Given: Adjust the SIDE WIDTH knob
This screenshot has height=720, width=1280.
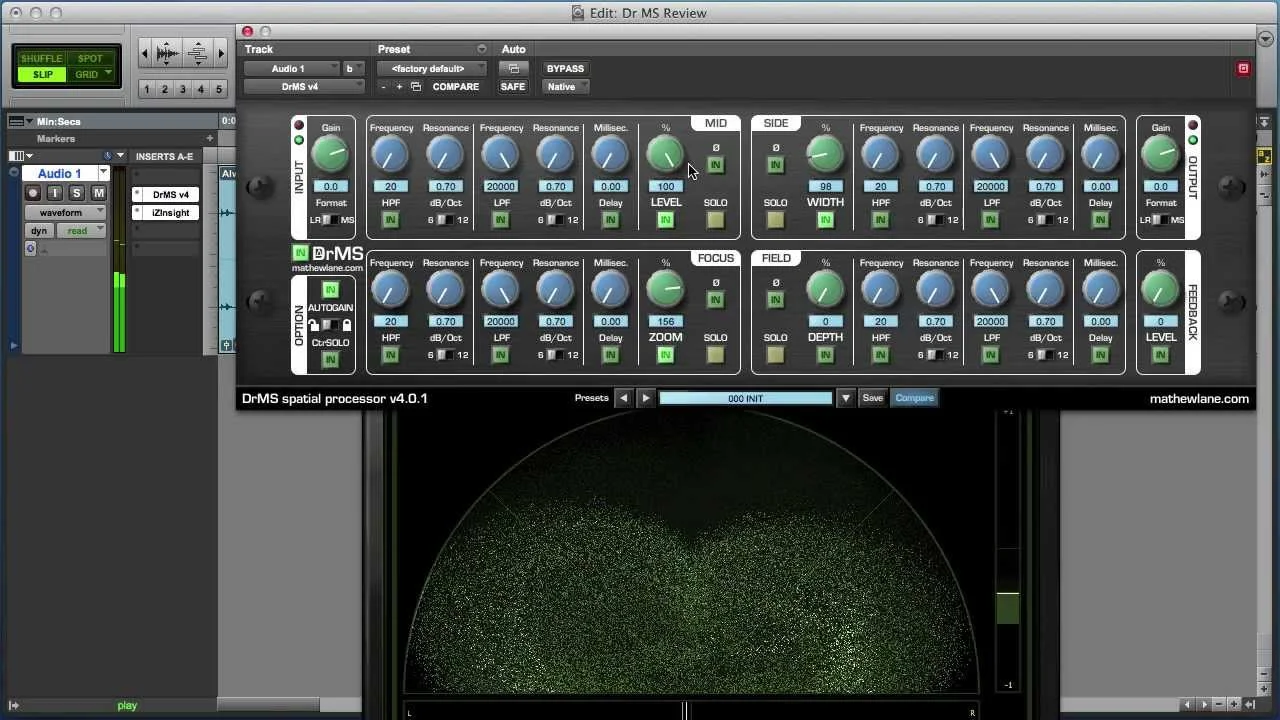Looking at the screenshot, I should 825,155.
